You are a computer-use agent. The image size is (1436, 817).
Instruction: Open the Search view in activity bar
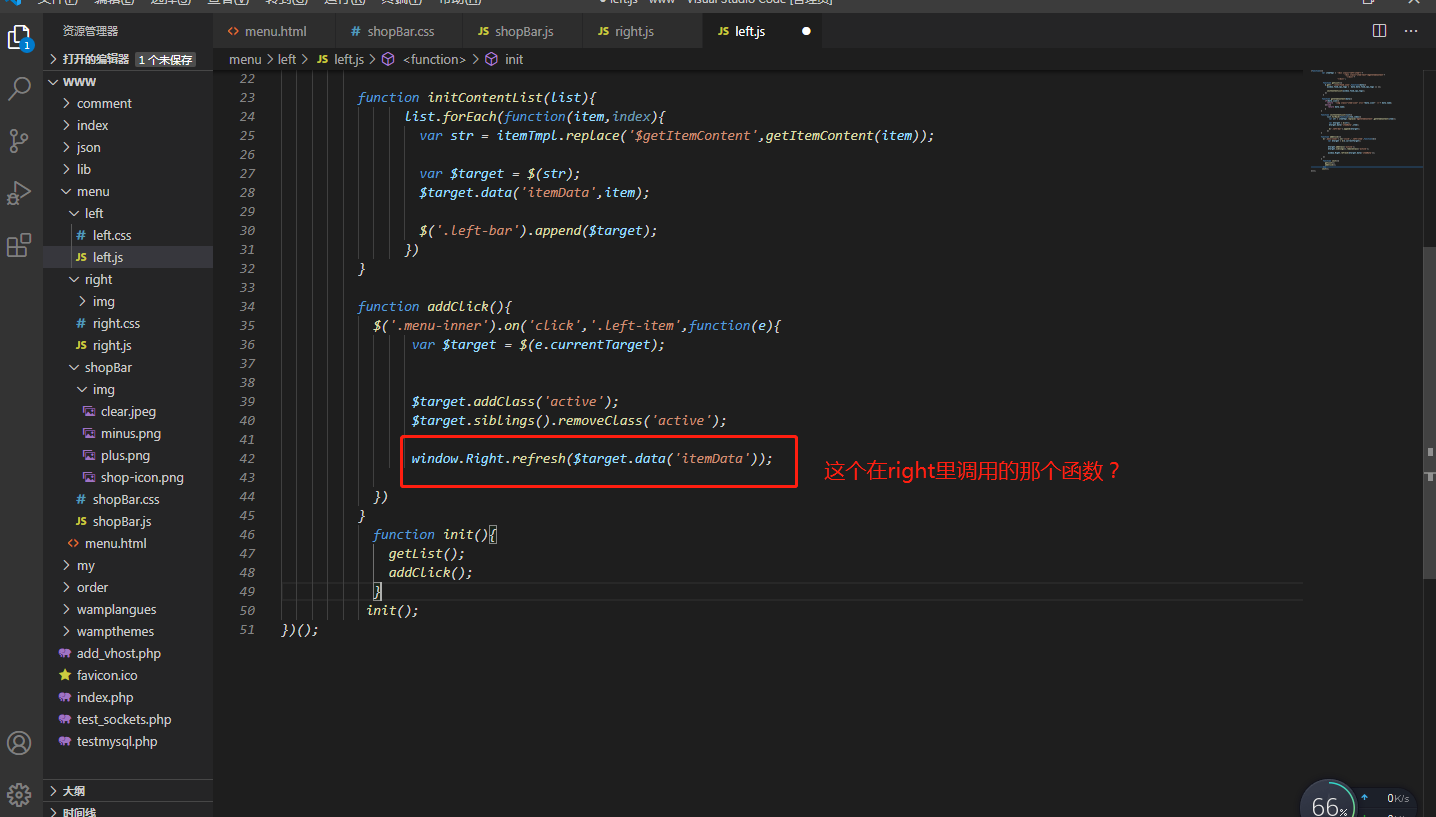point(19,89)
